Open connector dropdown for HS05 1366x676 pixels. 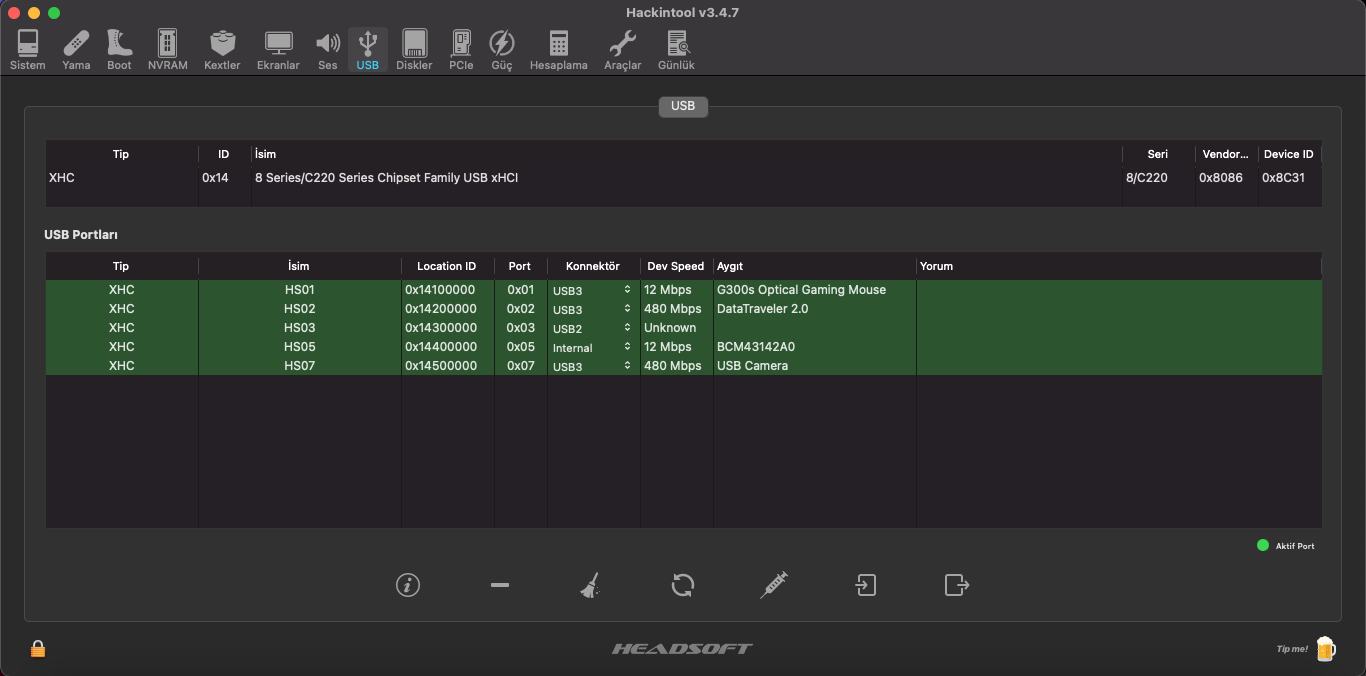(593, 347)
